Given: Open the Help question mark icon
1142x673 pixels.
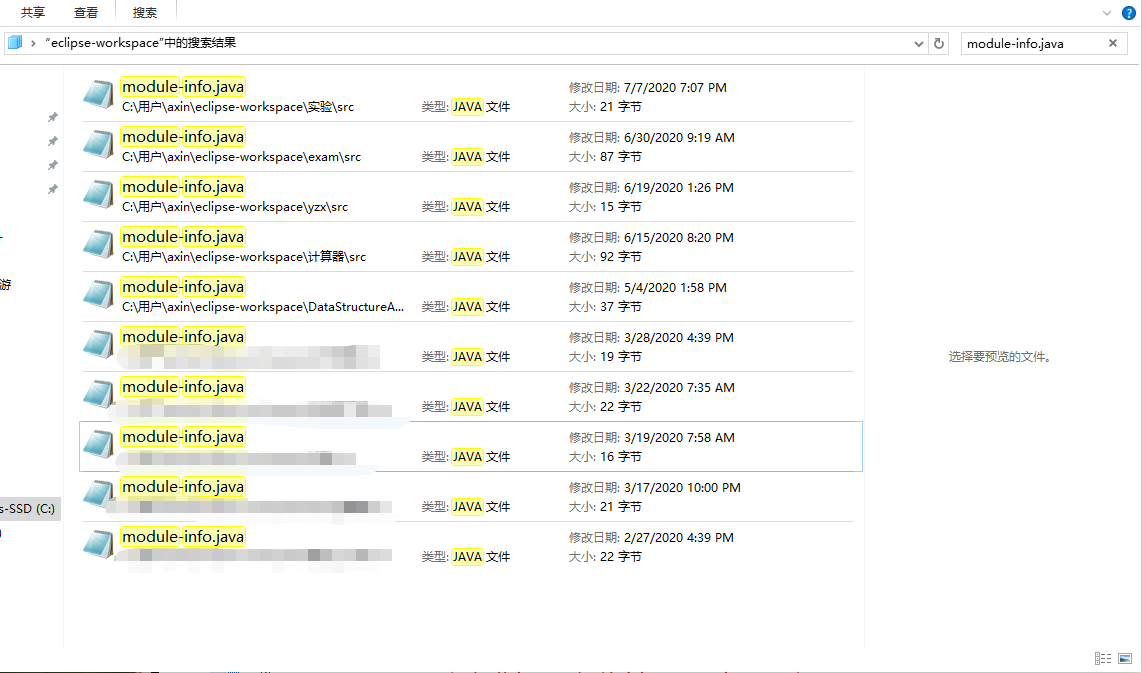Looking at the screenshot, I should point(1129,12).
